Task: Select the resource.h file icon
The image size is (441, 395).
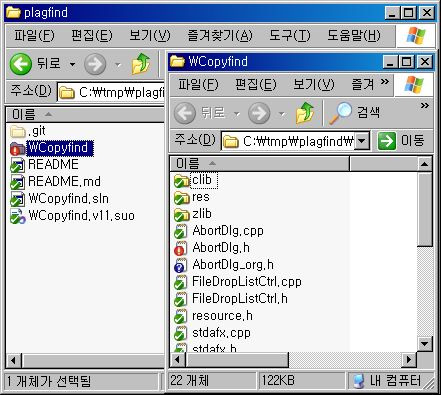Action: coord(181,316)
